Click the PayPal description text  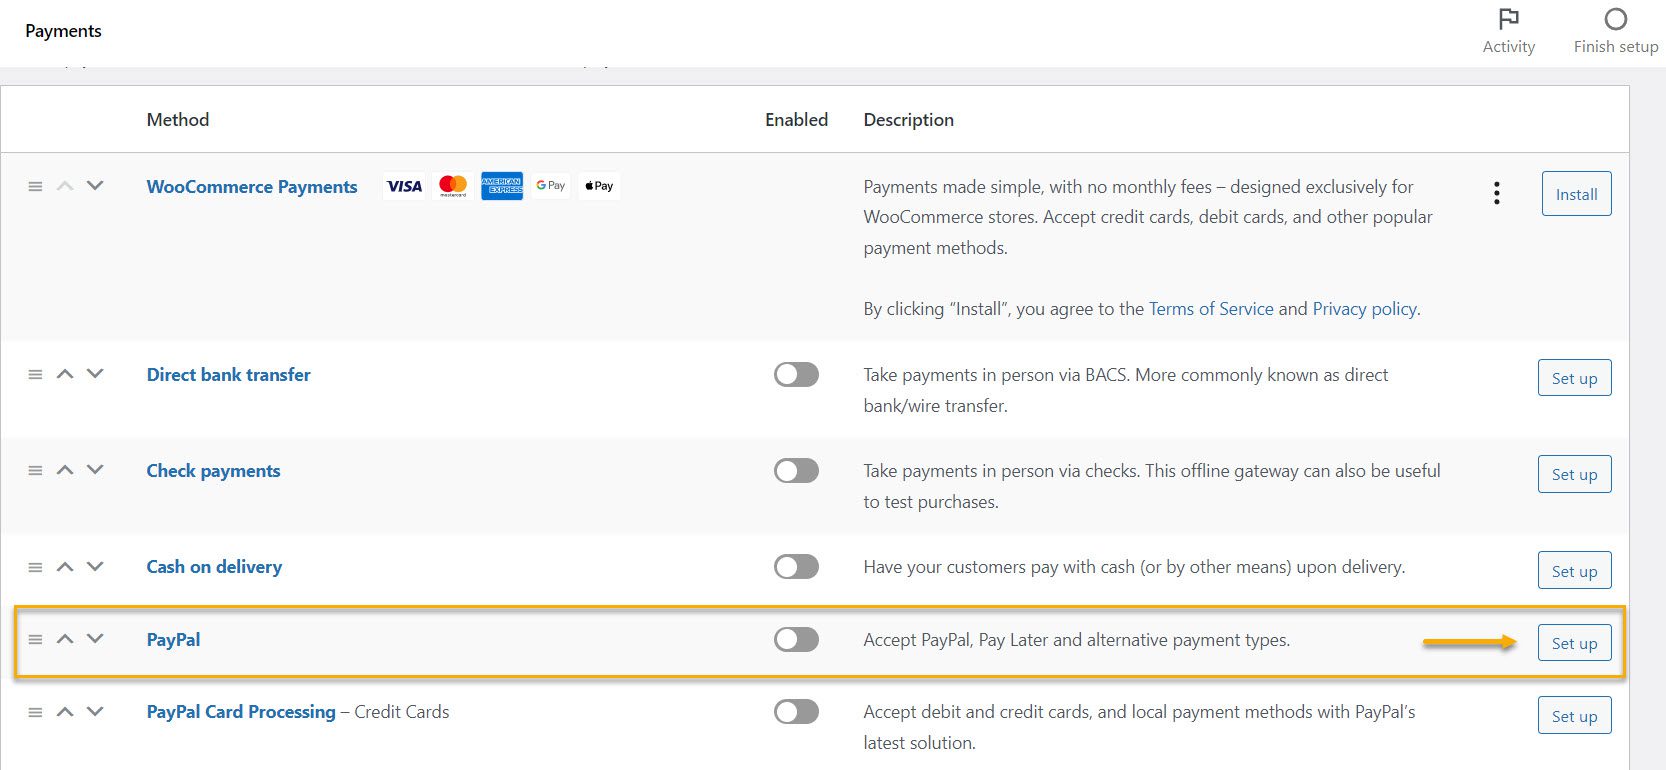pos(1077,640)
